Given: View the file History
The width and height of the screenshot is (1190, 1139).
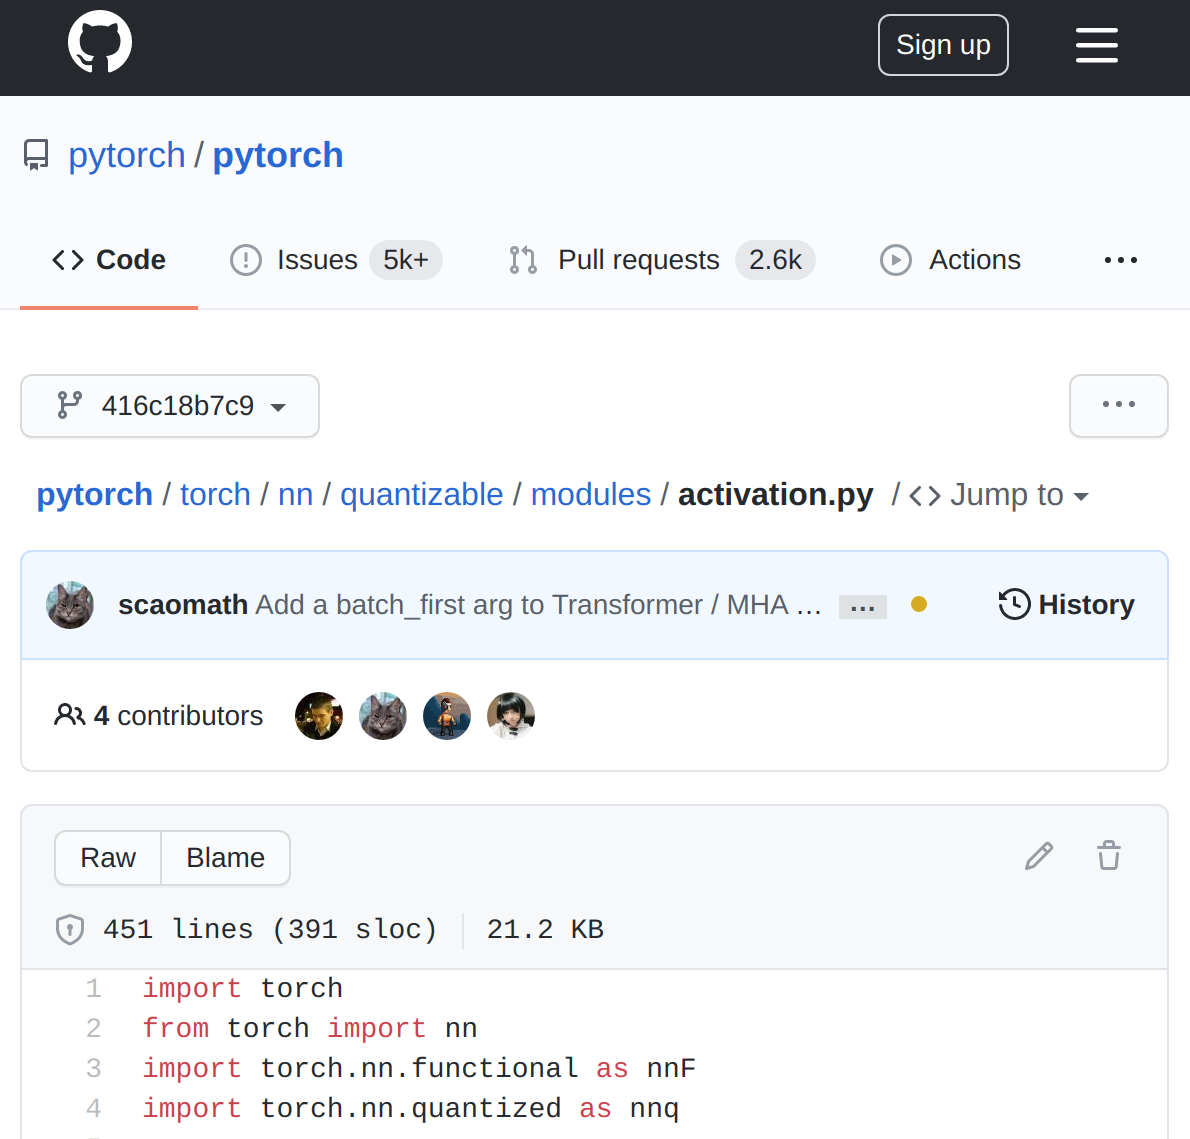Looking at the screenshot, I should click(x=1066, y=605).
